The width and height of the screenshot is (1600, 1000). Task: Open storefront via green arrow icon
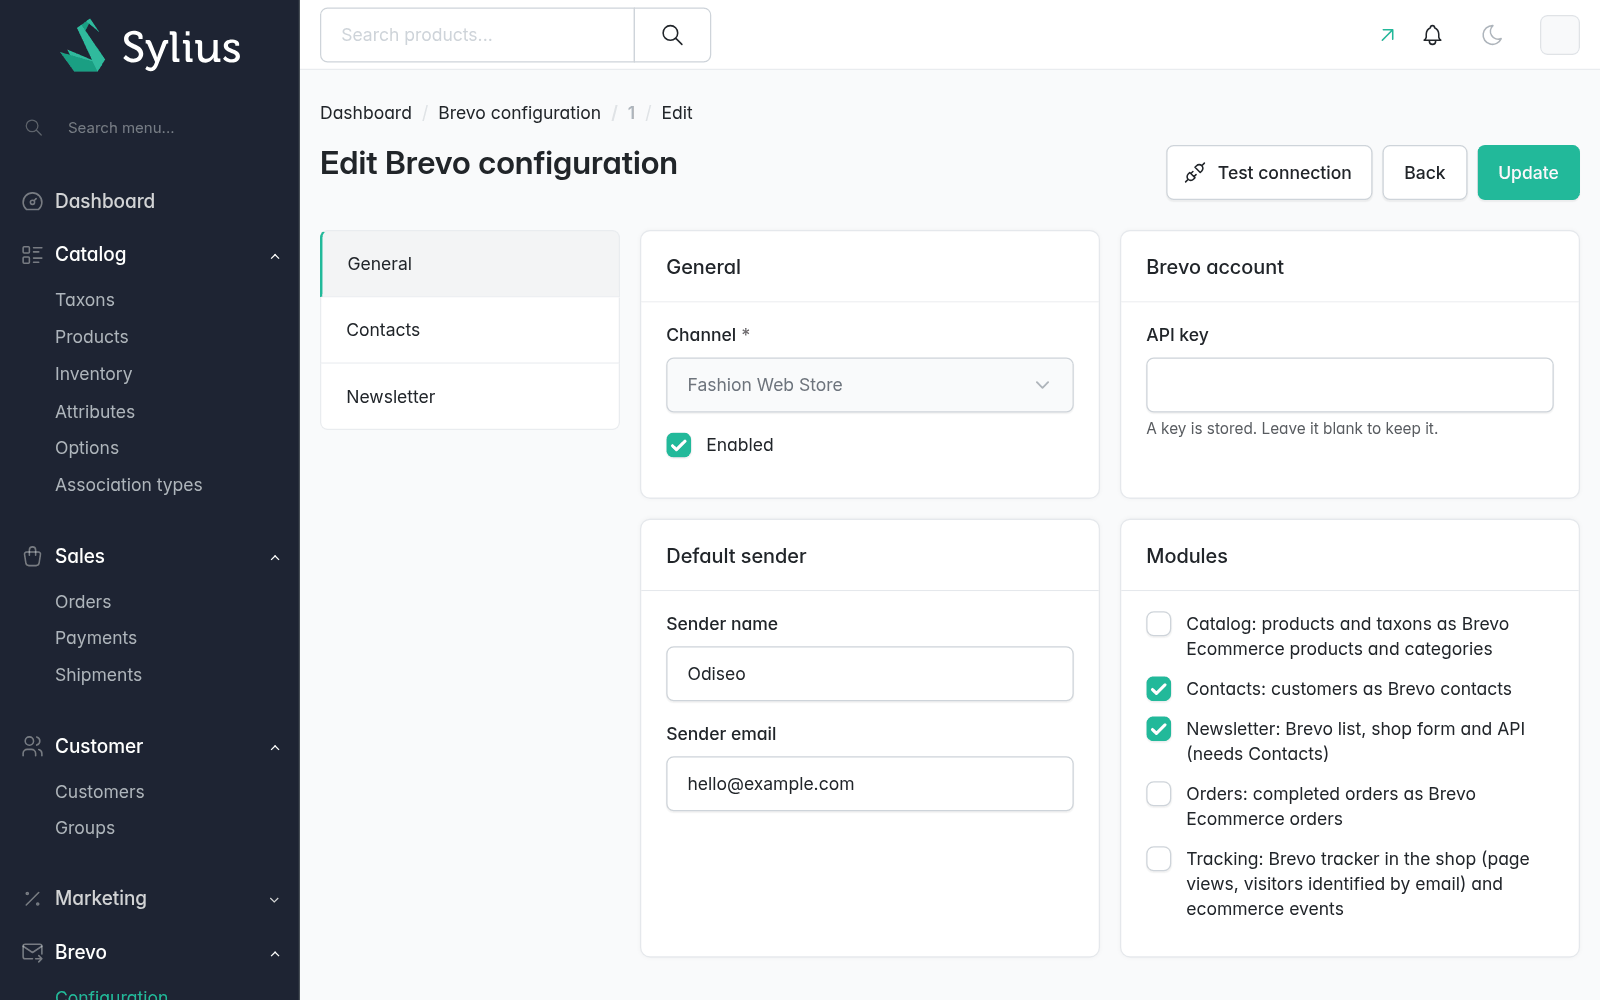[1387, 35]
